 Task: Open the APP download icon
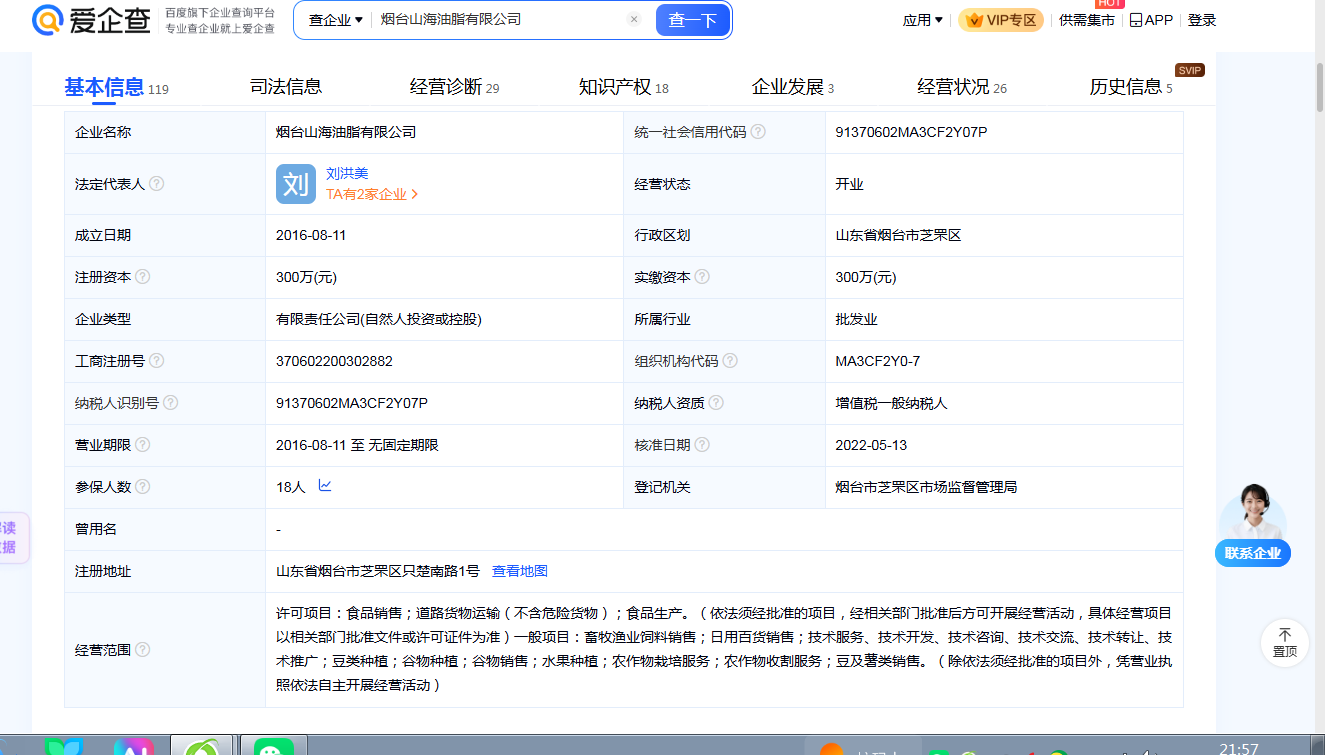tap(1150, 20)
